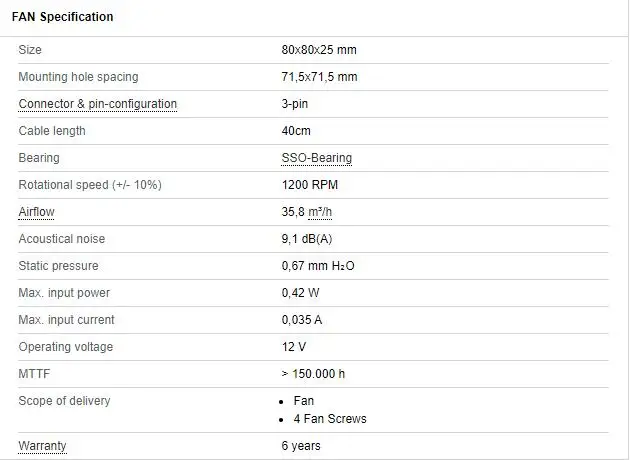This screenshot has height=460, width=630.
Task: Open the SSO-Bearing link
Action: click(316, 158)
